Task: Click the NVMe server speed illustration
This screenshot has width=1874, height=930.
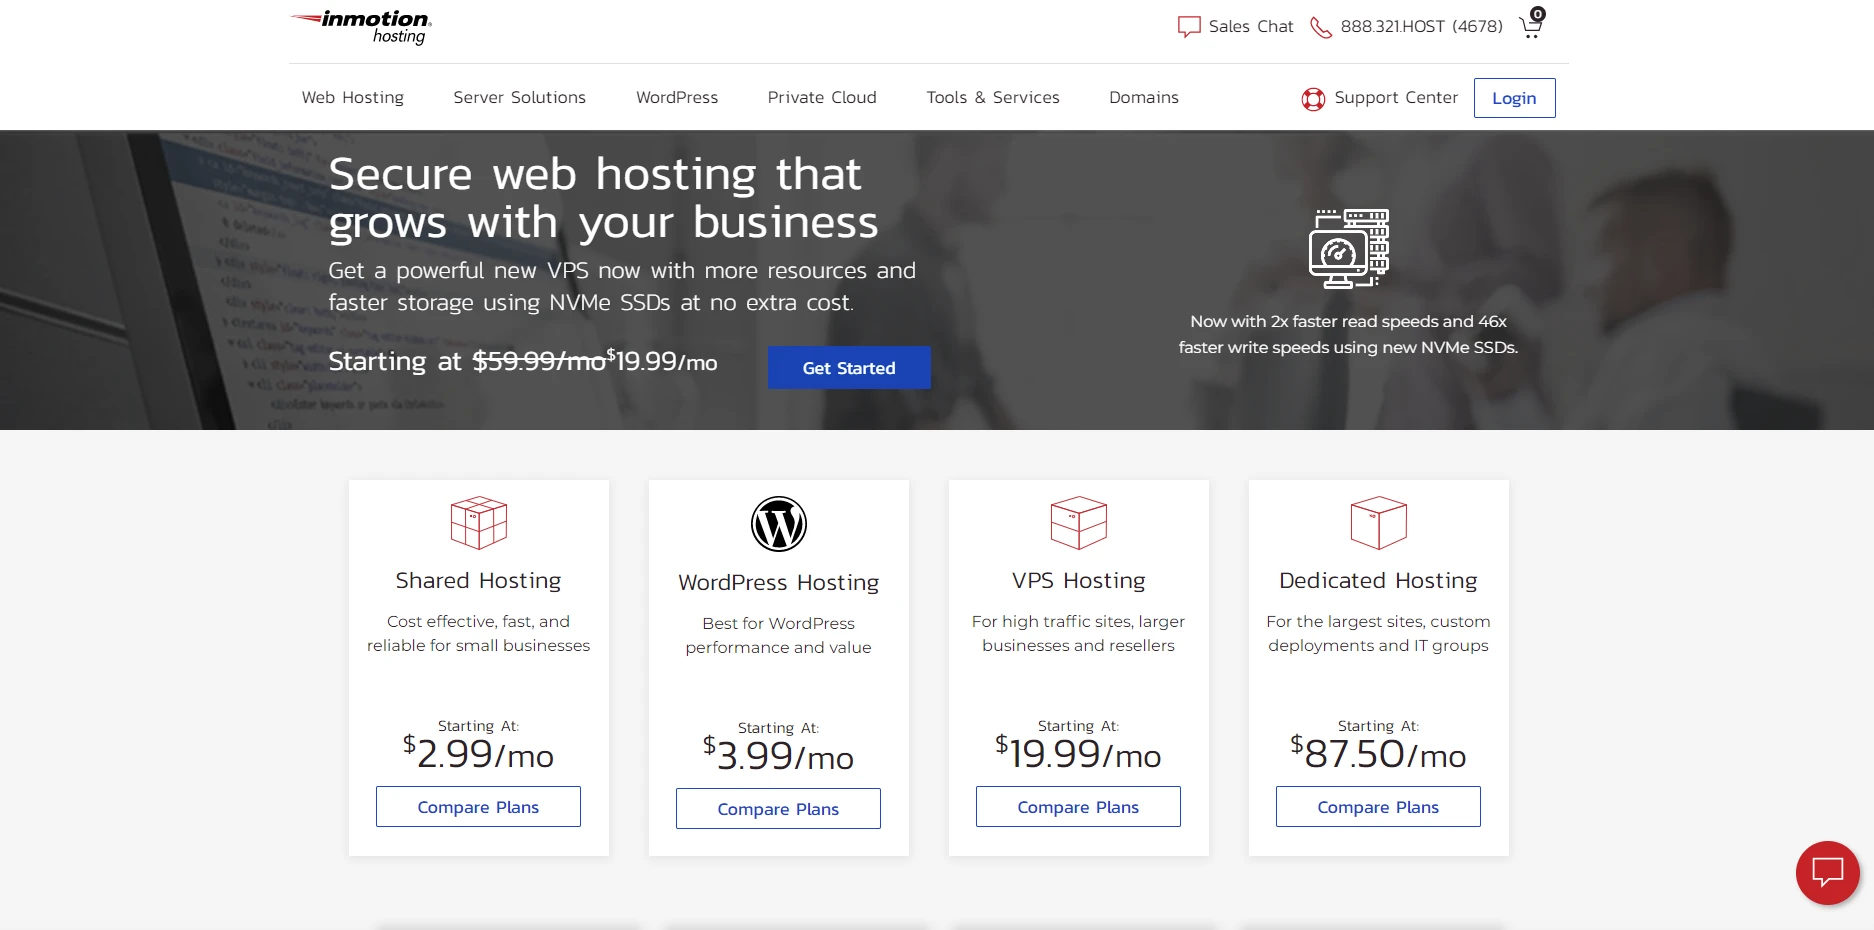Action: (x=1348, y=248)
